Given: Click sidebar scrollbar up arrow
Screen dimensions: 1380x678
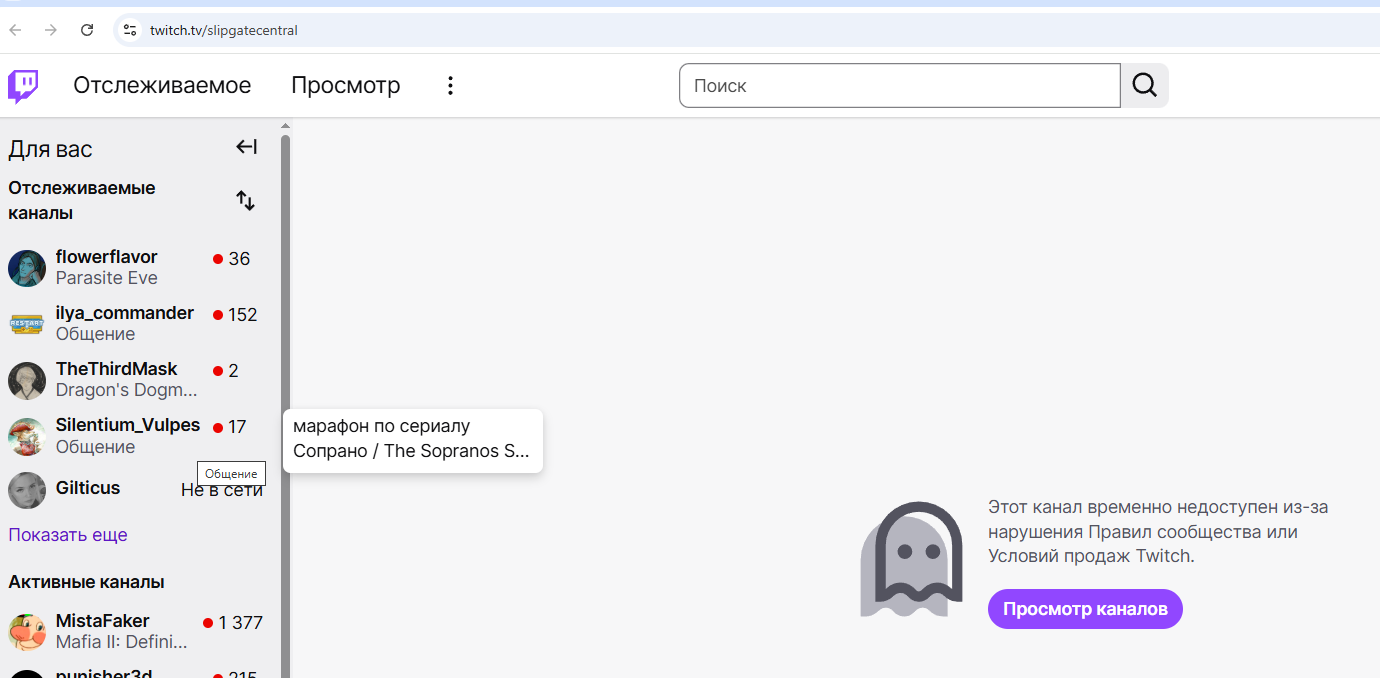Looking at the screenshot, I should [286, 126].
